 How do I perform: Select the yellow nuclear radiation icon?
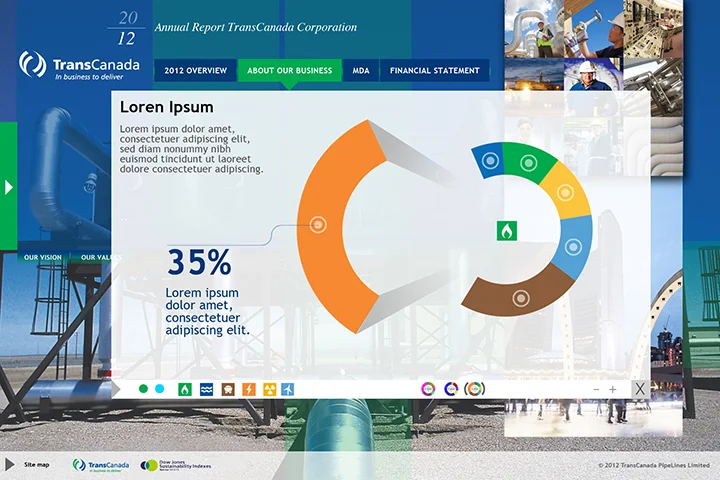pos(270,390)
